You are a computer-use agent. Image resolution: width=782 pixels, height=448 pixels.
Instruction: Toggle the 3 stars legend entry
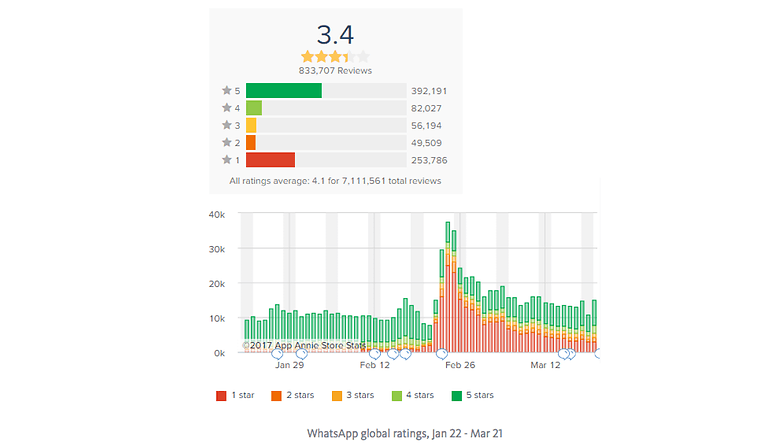(353, 395)
